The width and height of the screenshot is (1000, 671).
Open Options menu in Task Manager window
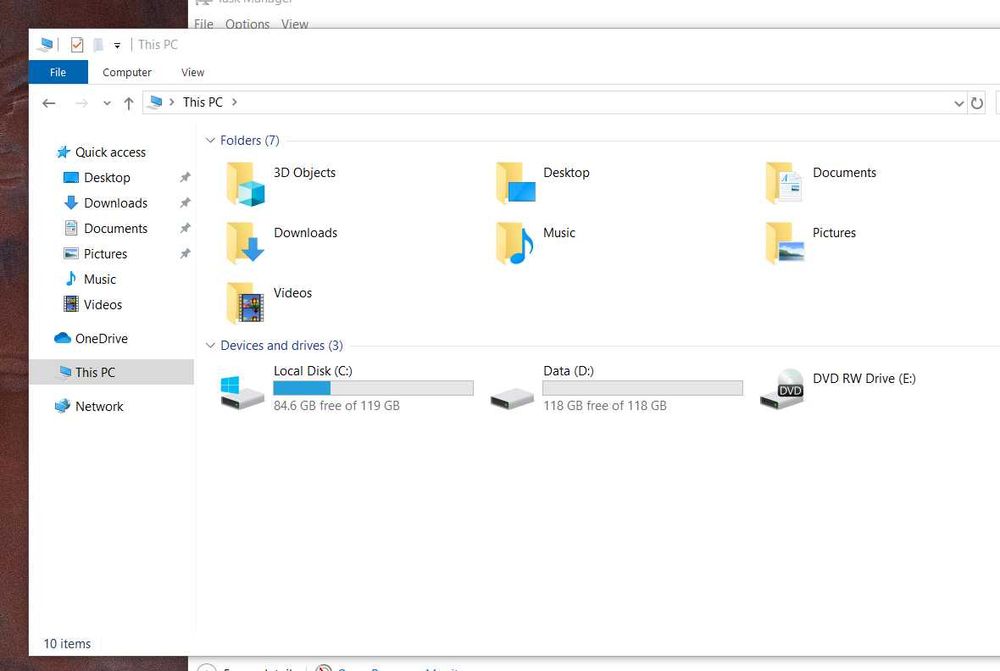click(x=247, y=24)
